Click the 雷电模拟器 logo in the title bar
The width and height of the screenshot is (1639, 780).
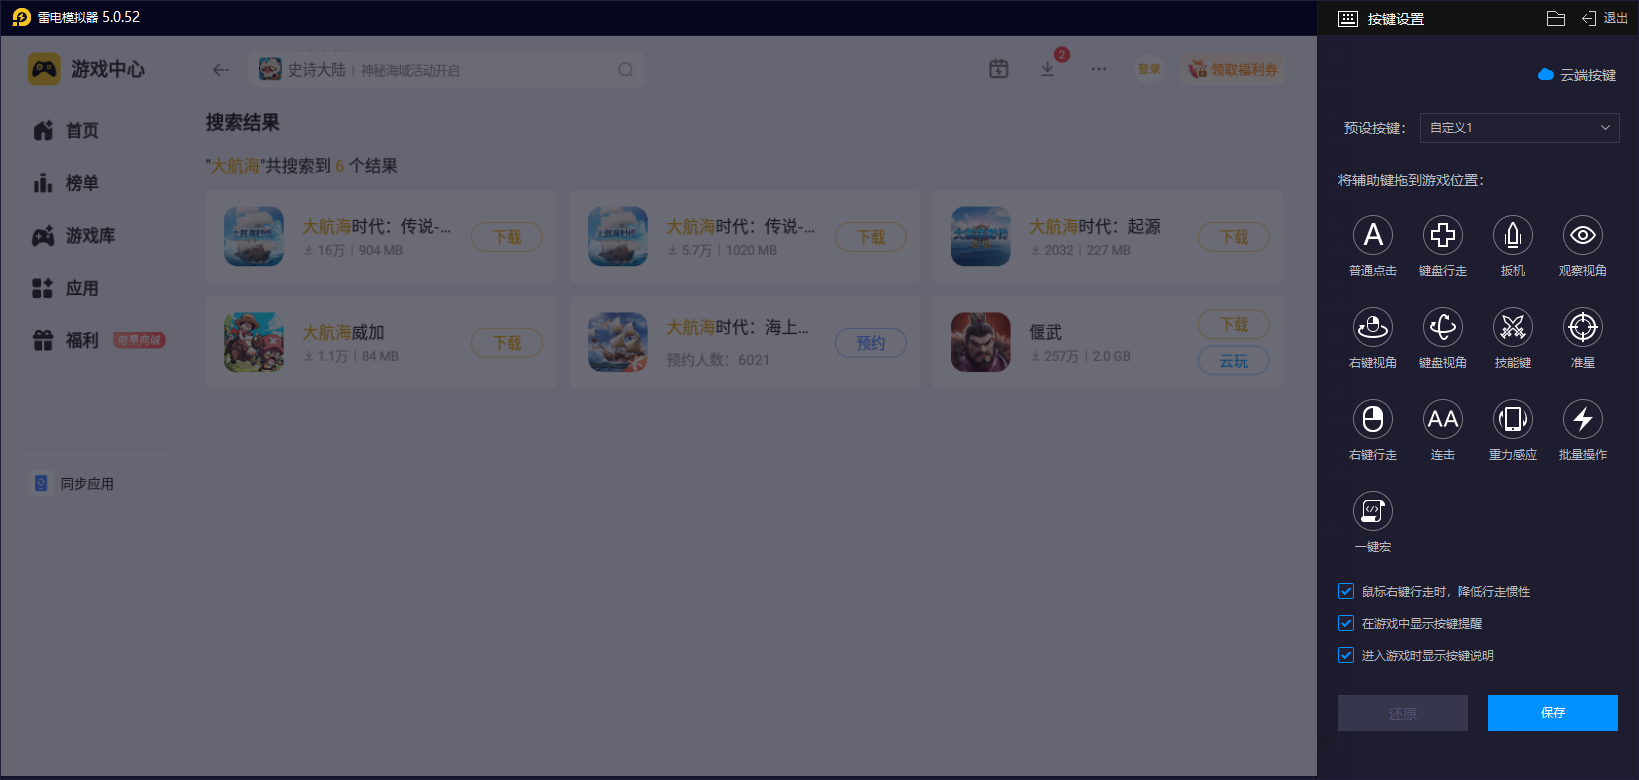21,17
